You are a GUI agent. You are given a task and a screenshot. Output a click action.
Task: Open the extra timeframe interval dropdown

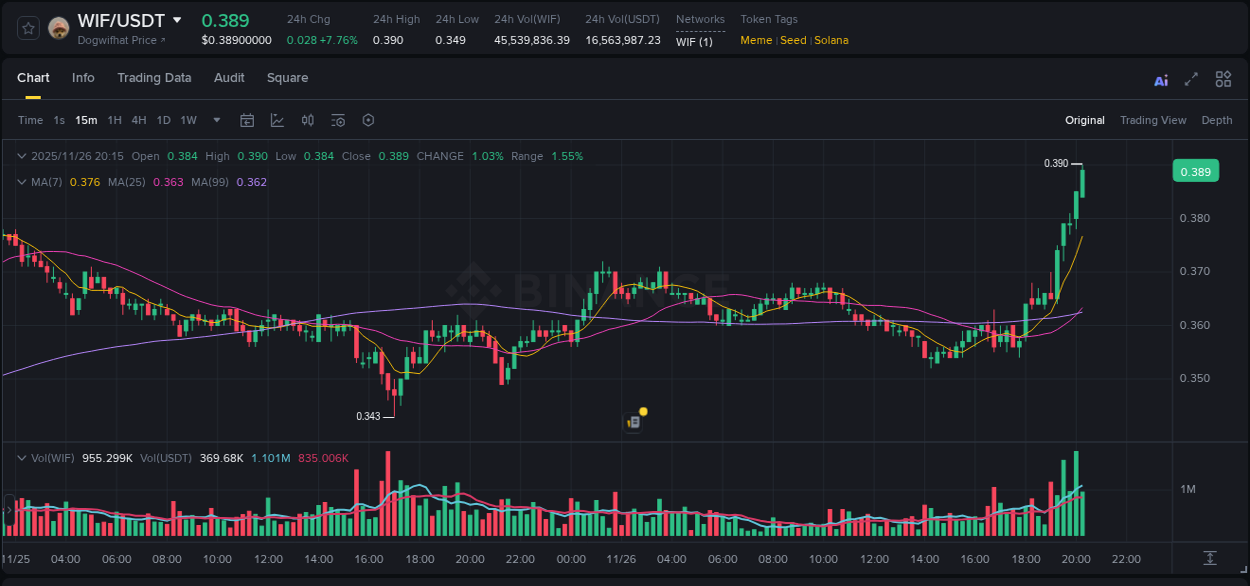pyautogui.click(x=216, y=120)
